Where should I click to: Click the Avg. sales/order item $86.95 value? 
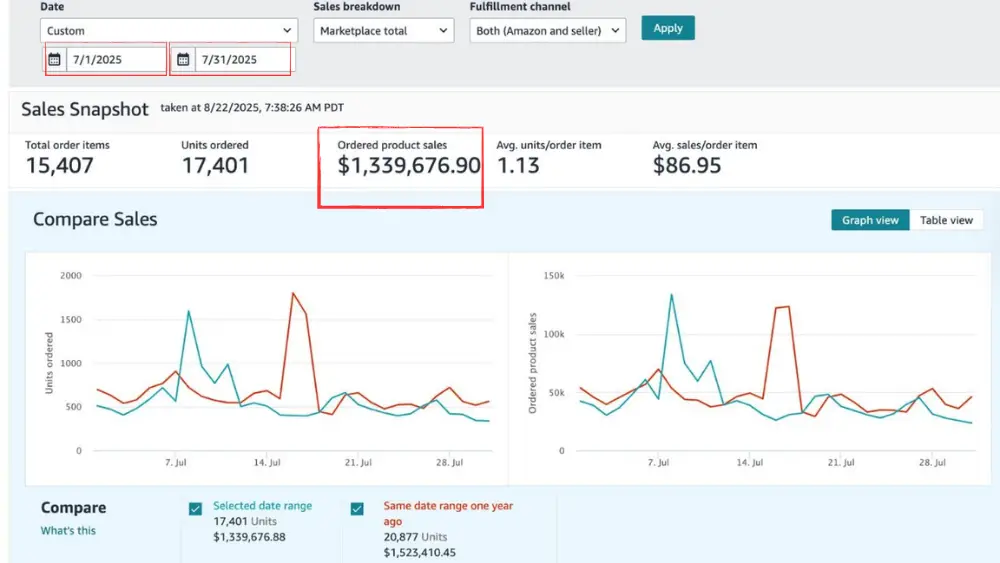click(686, 166)
